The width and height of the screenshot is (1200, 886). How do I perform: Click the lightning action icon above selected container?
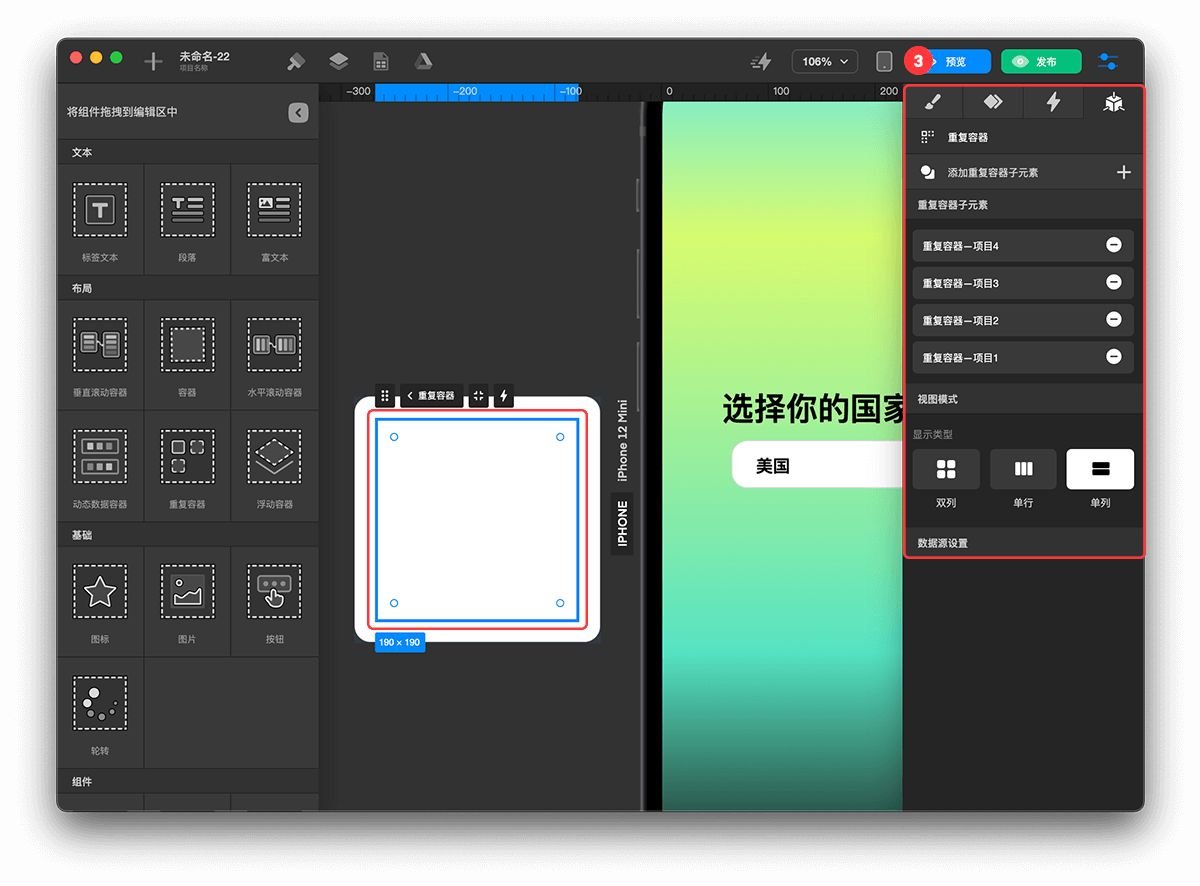click(504, 396)
